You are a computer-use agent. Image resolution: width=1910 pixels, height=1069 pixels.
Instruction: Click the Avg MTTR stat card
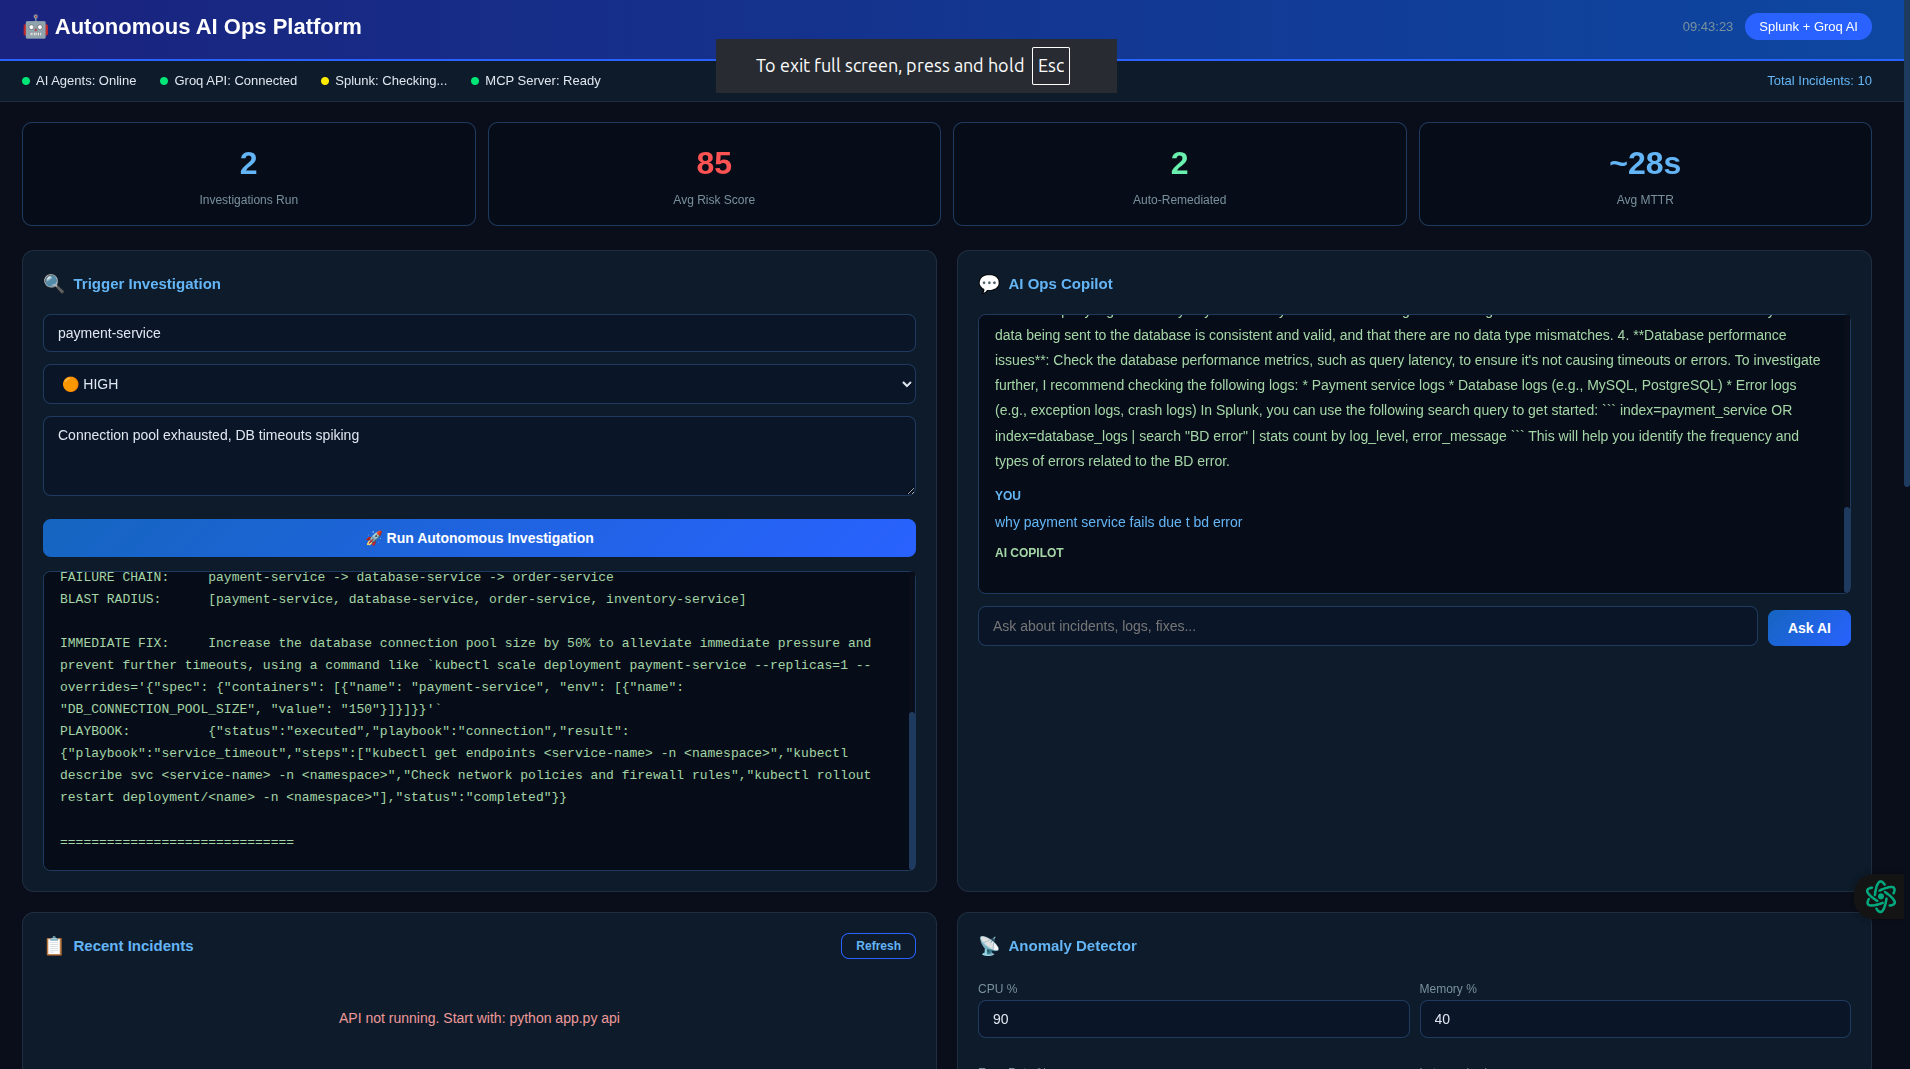click(1645, 174)
